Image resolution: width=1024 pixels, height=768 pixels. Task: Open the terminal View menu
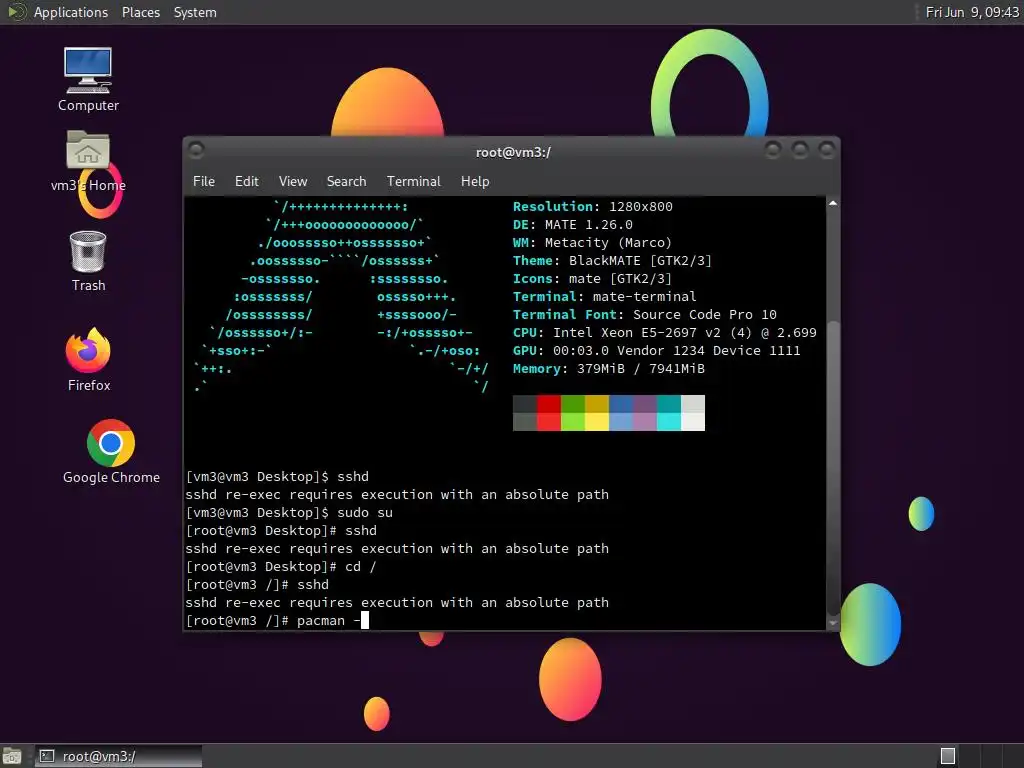[x=293, y=182]
